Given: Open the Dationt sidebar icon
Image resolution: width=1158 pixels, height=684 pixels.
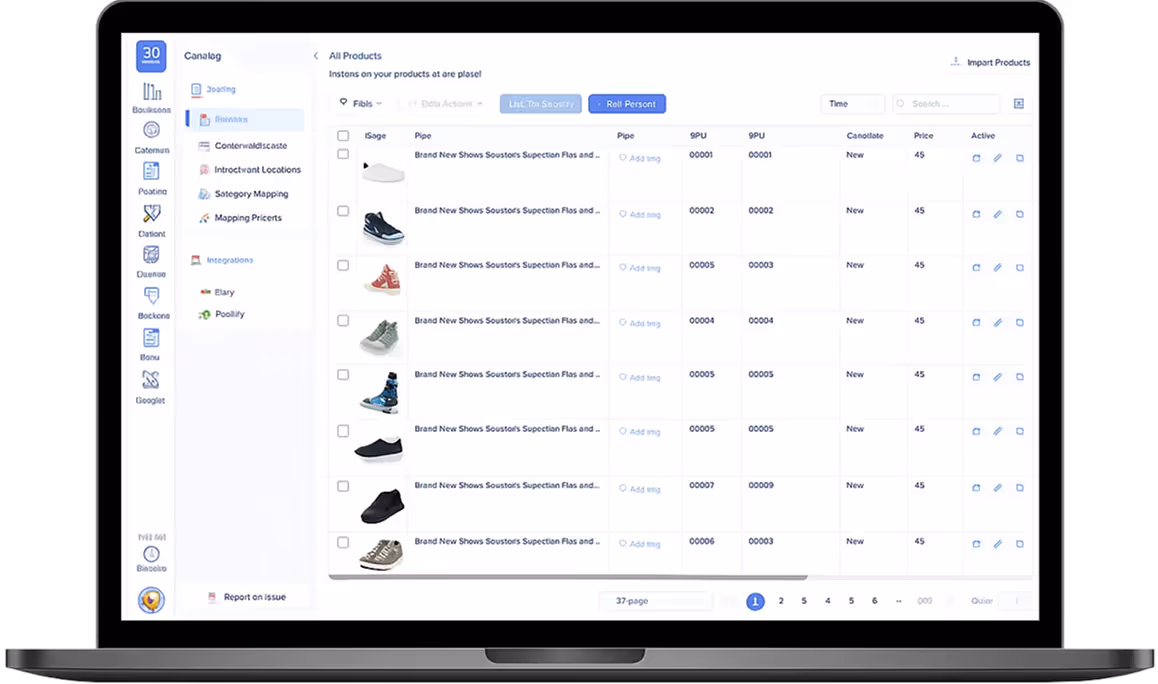Looking at the screenshot, I should pyautogui.click(x=151, y=213).
